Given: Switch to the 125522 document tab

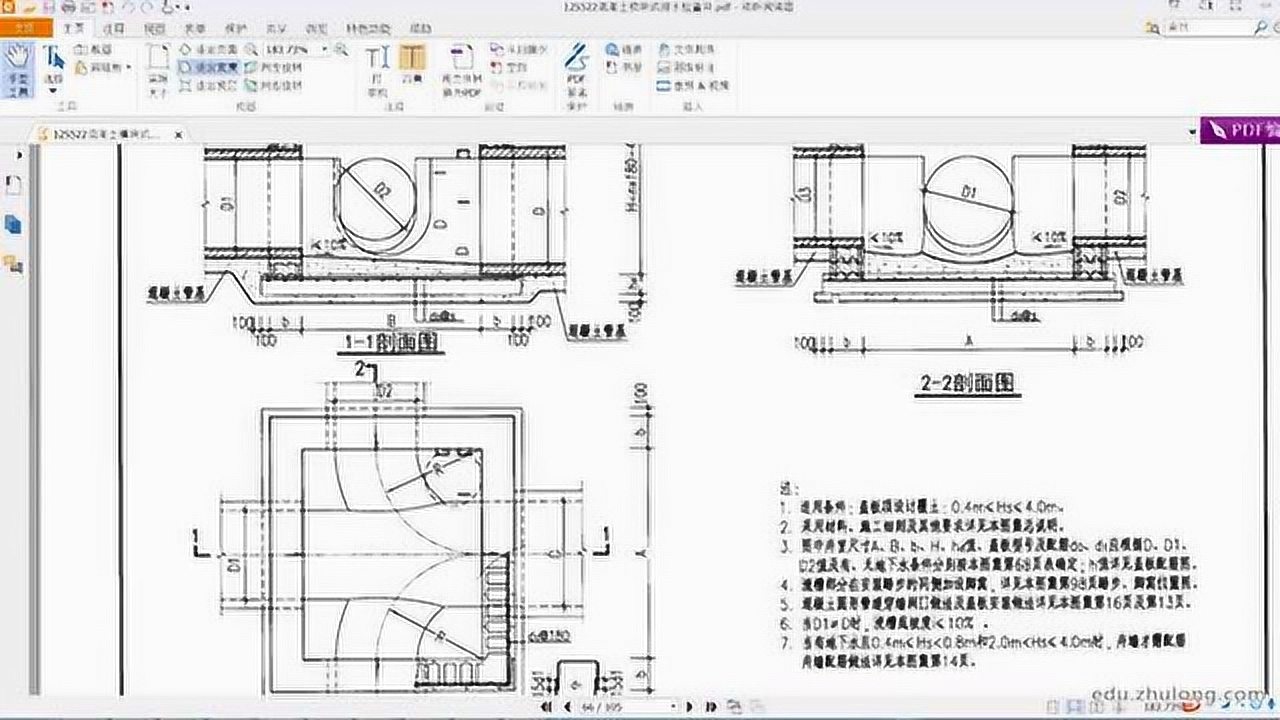Looking at the screenshot, I should 110,133.
